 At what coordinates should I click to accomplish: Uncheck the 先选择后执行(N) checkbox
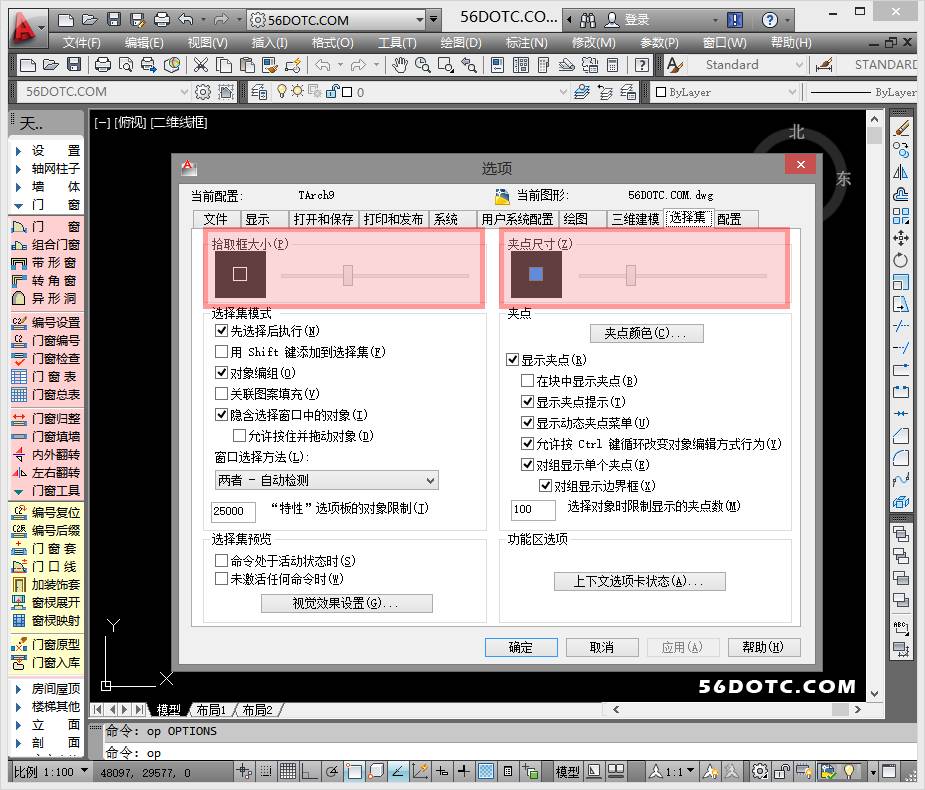[222, 331]
